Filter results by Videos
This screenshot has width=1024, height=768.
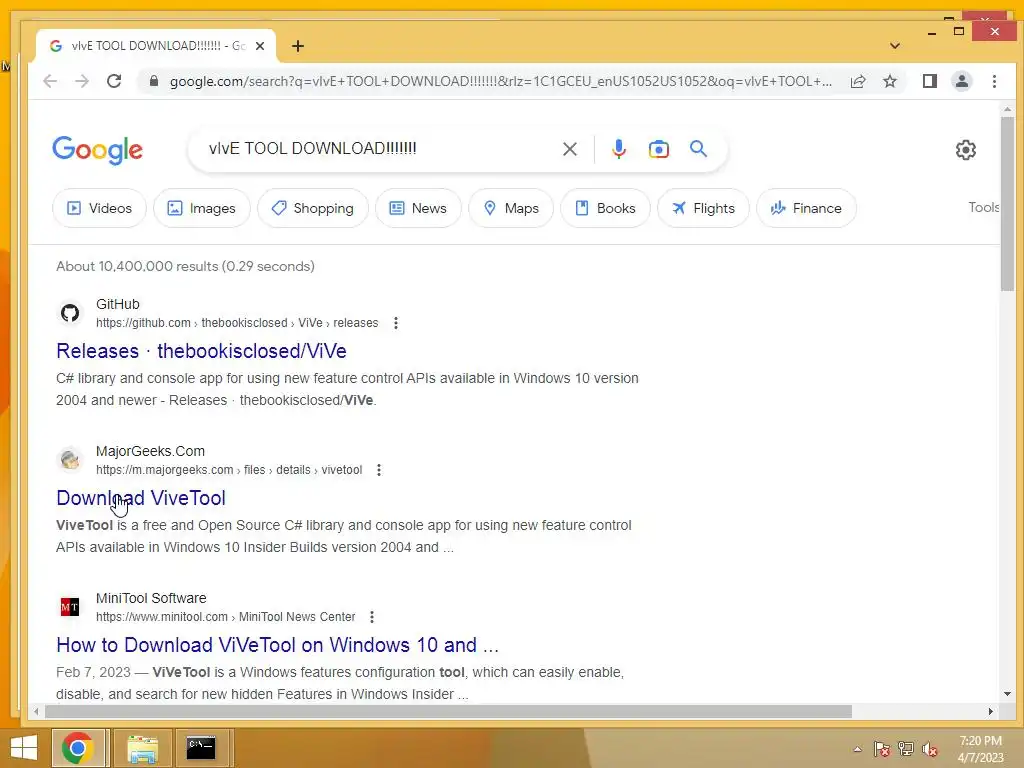click(99, 208)
